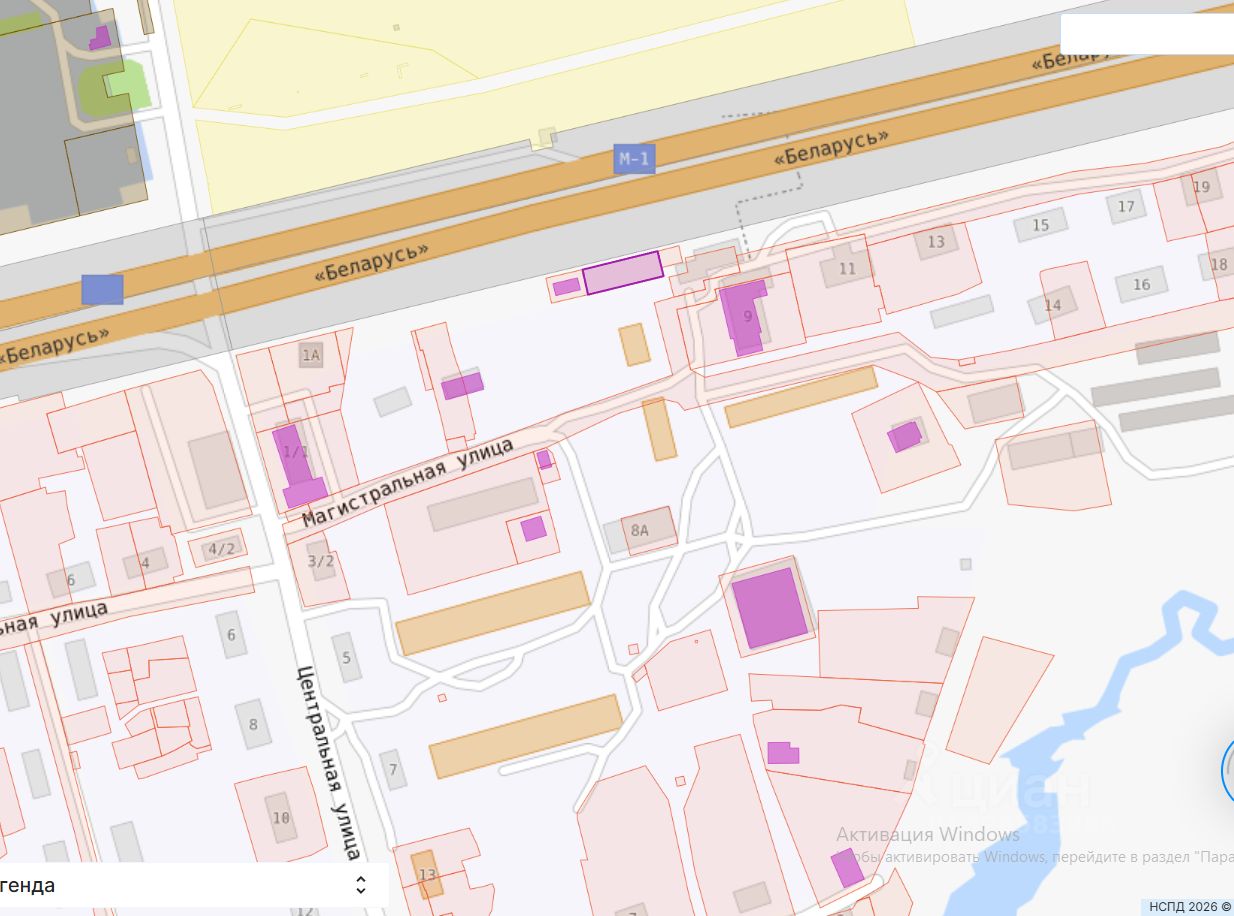Click the M-1 highway shield marker
Viewport: 1234px width, 916px height.
[x=634, y=159]
